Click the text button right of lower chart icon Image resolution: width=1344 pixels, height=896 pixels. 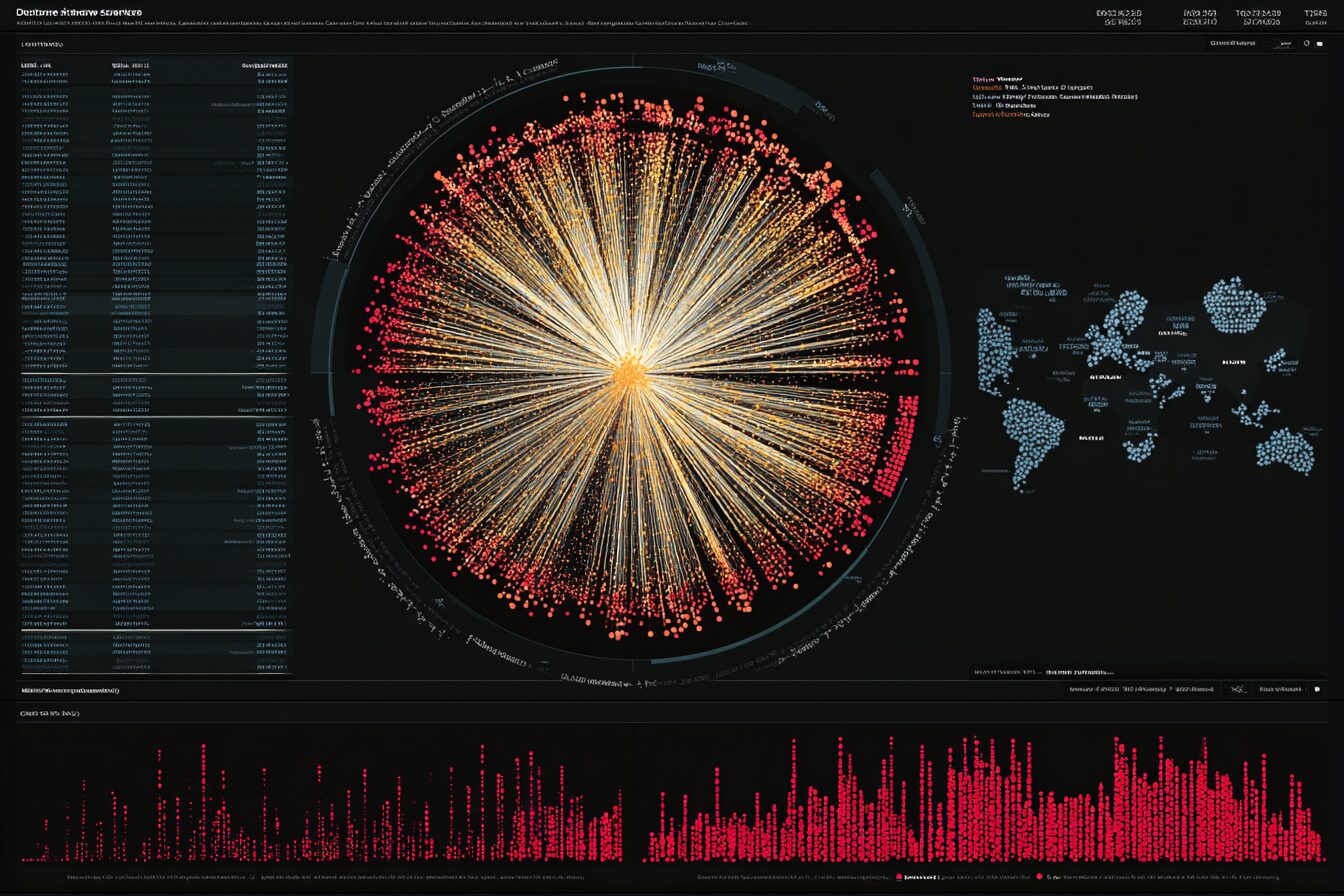[x=1281, y=689]
